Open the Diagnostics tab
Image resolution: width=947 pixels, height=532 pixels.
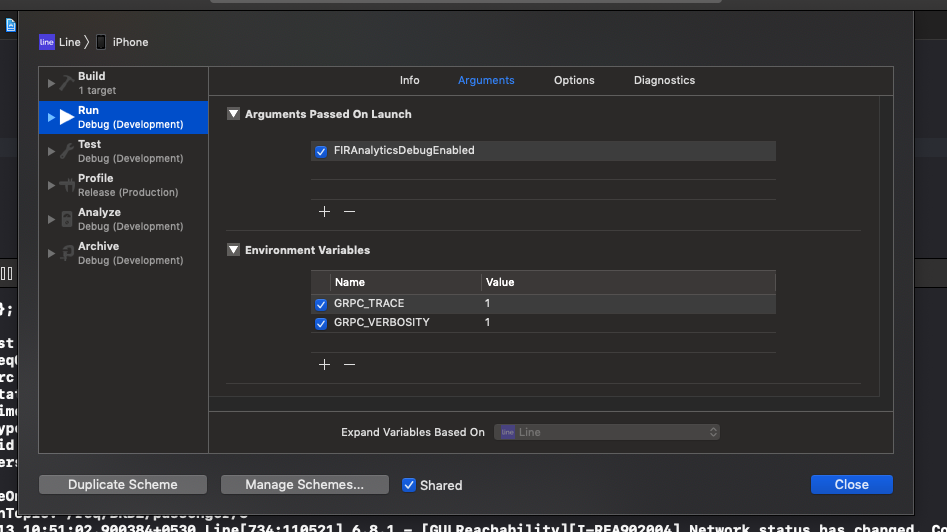pyautogui.click(x=664, y=80)
